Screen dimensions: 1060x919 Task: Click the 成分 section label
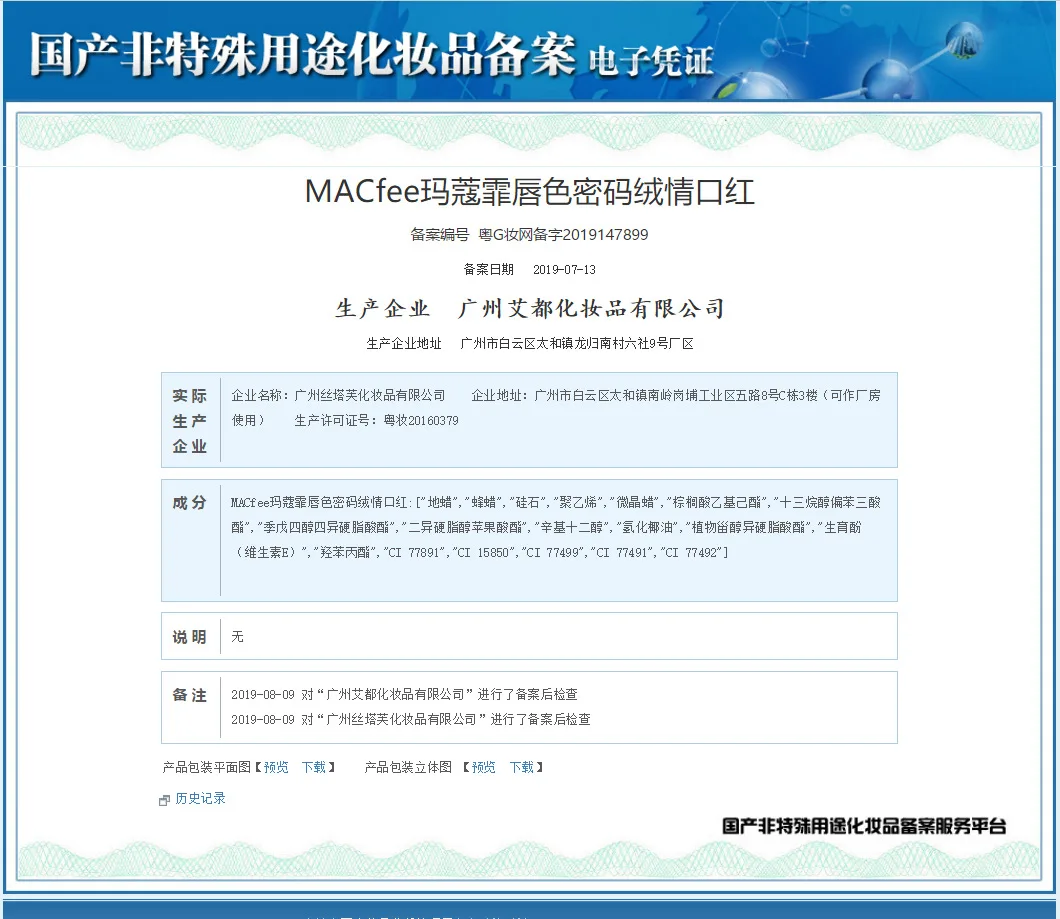[x=190, y=502]
